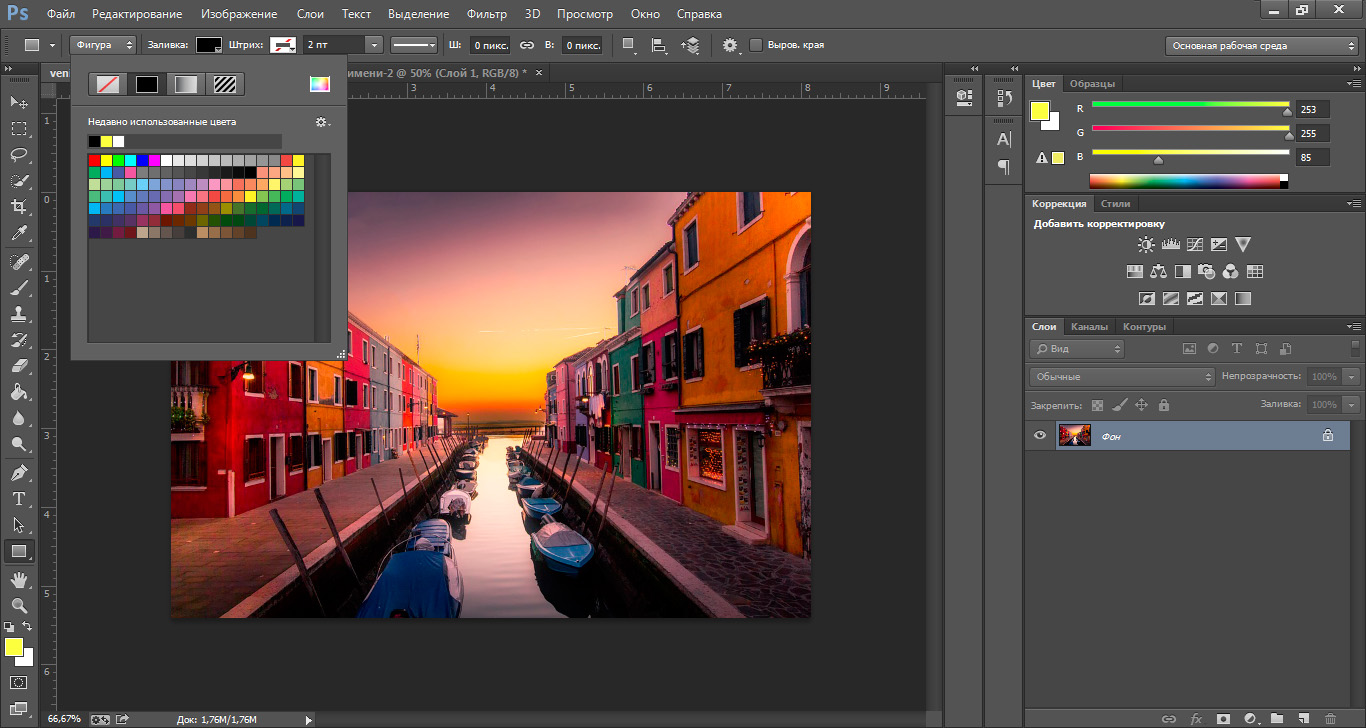Select the gradient fill type button
This screenshot has height=728, width=1366.
(186, 84)
